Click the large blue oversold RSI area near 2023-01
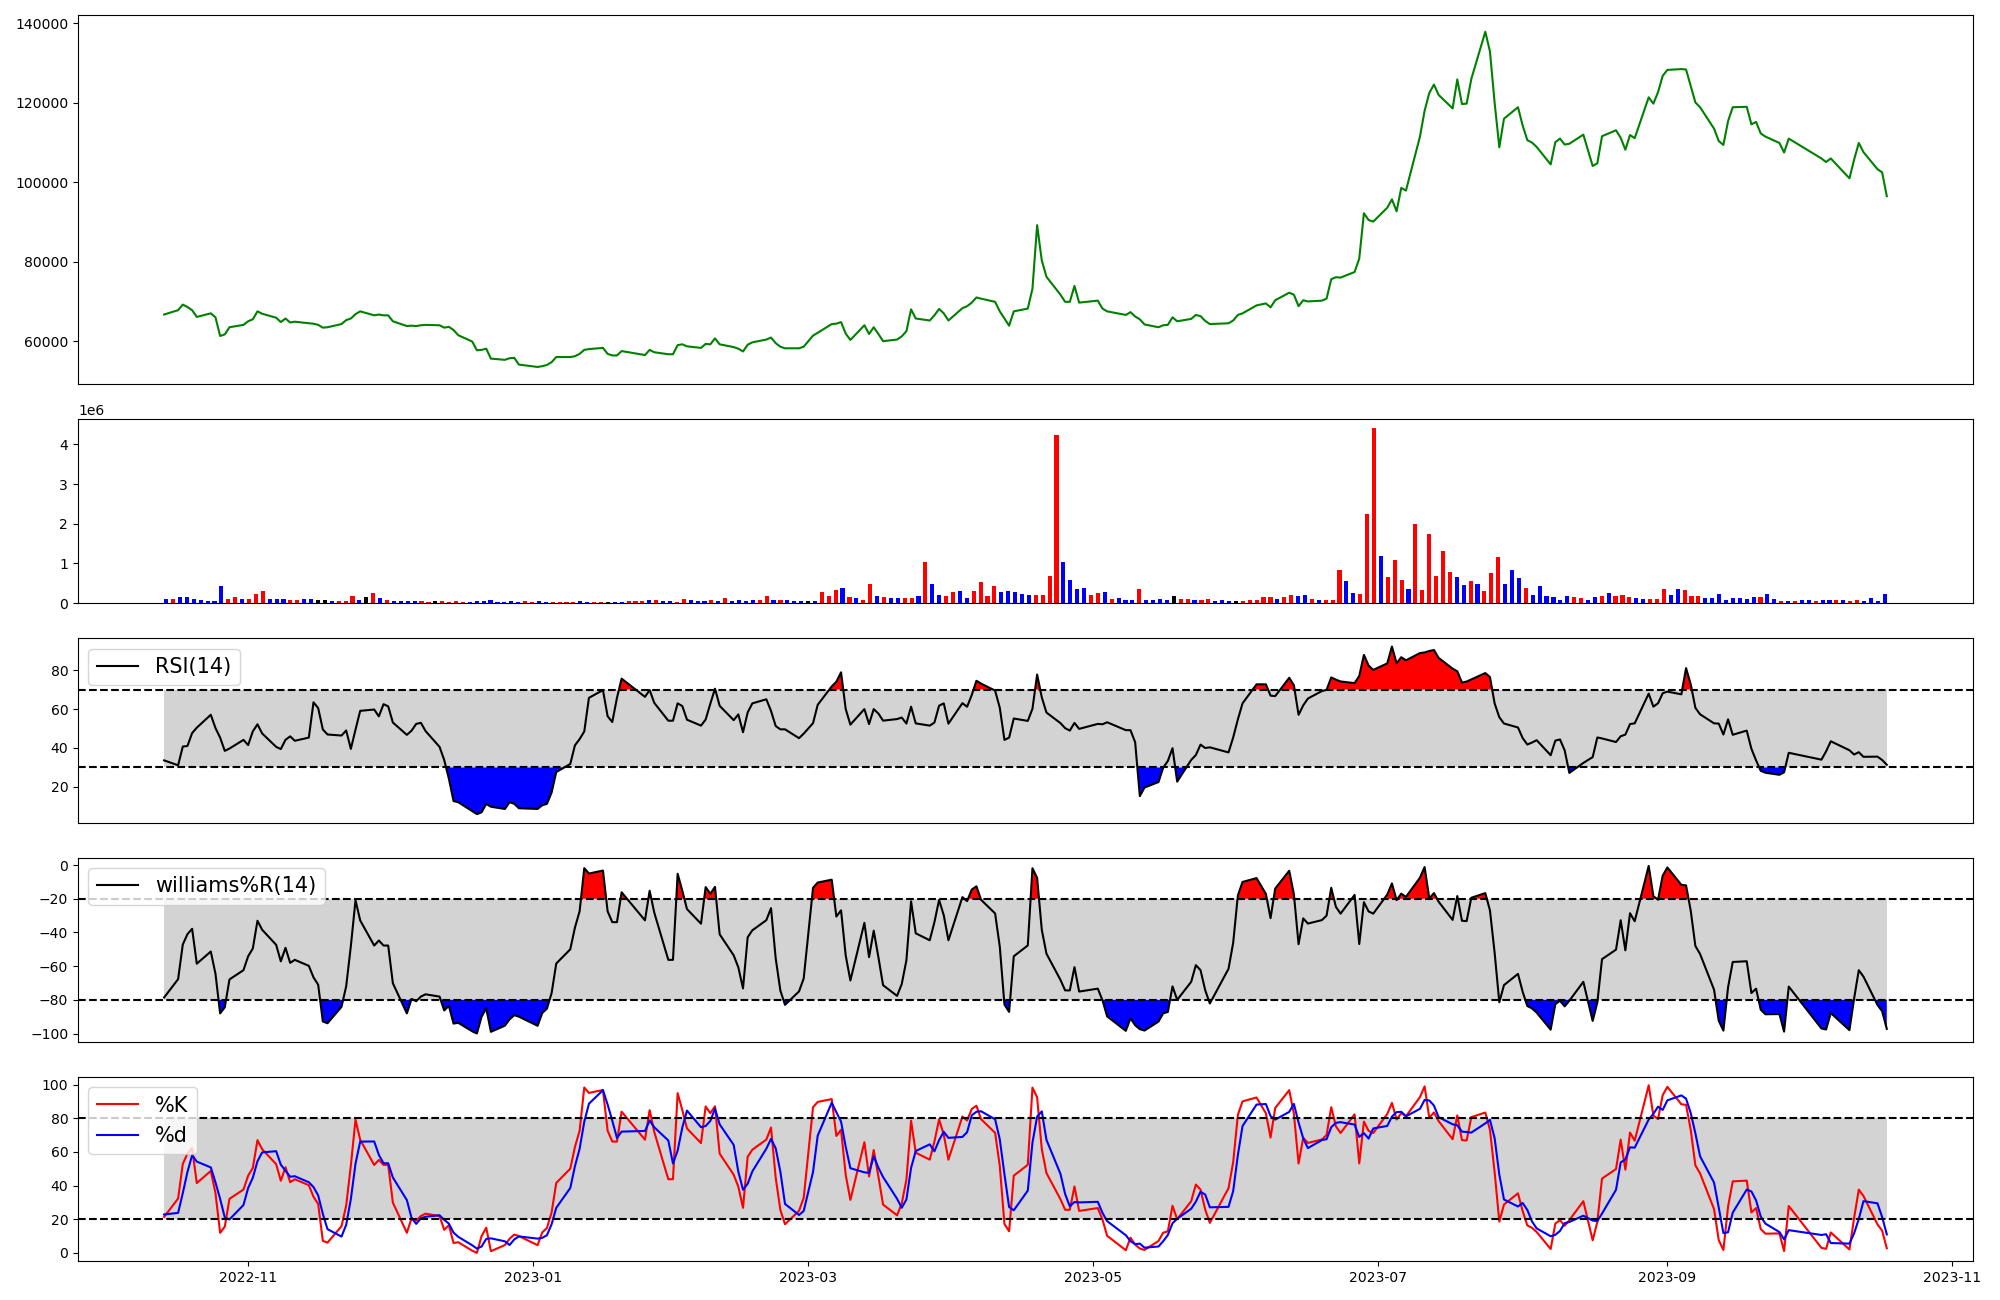The width and height of the screenshot is (2000, 1300). (x=500, y=785)
